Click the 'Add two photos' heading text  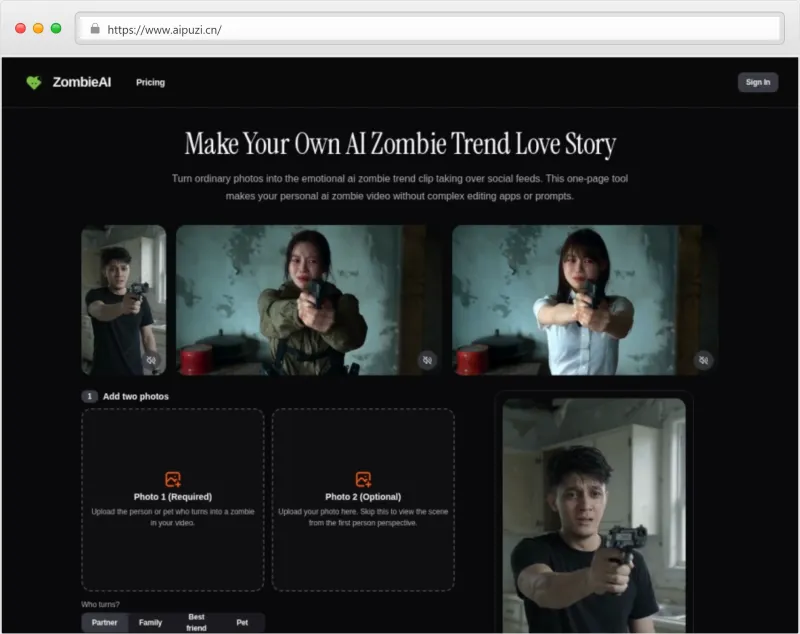point(136,396)
